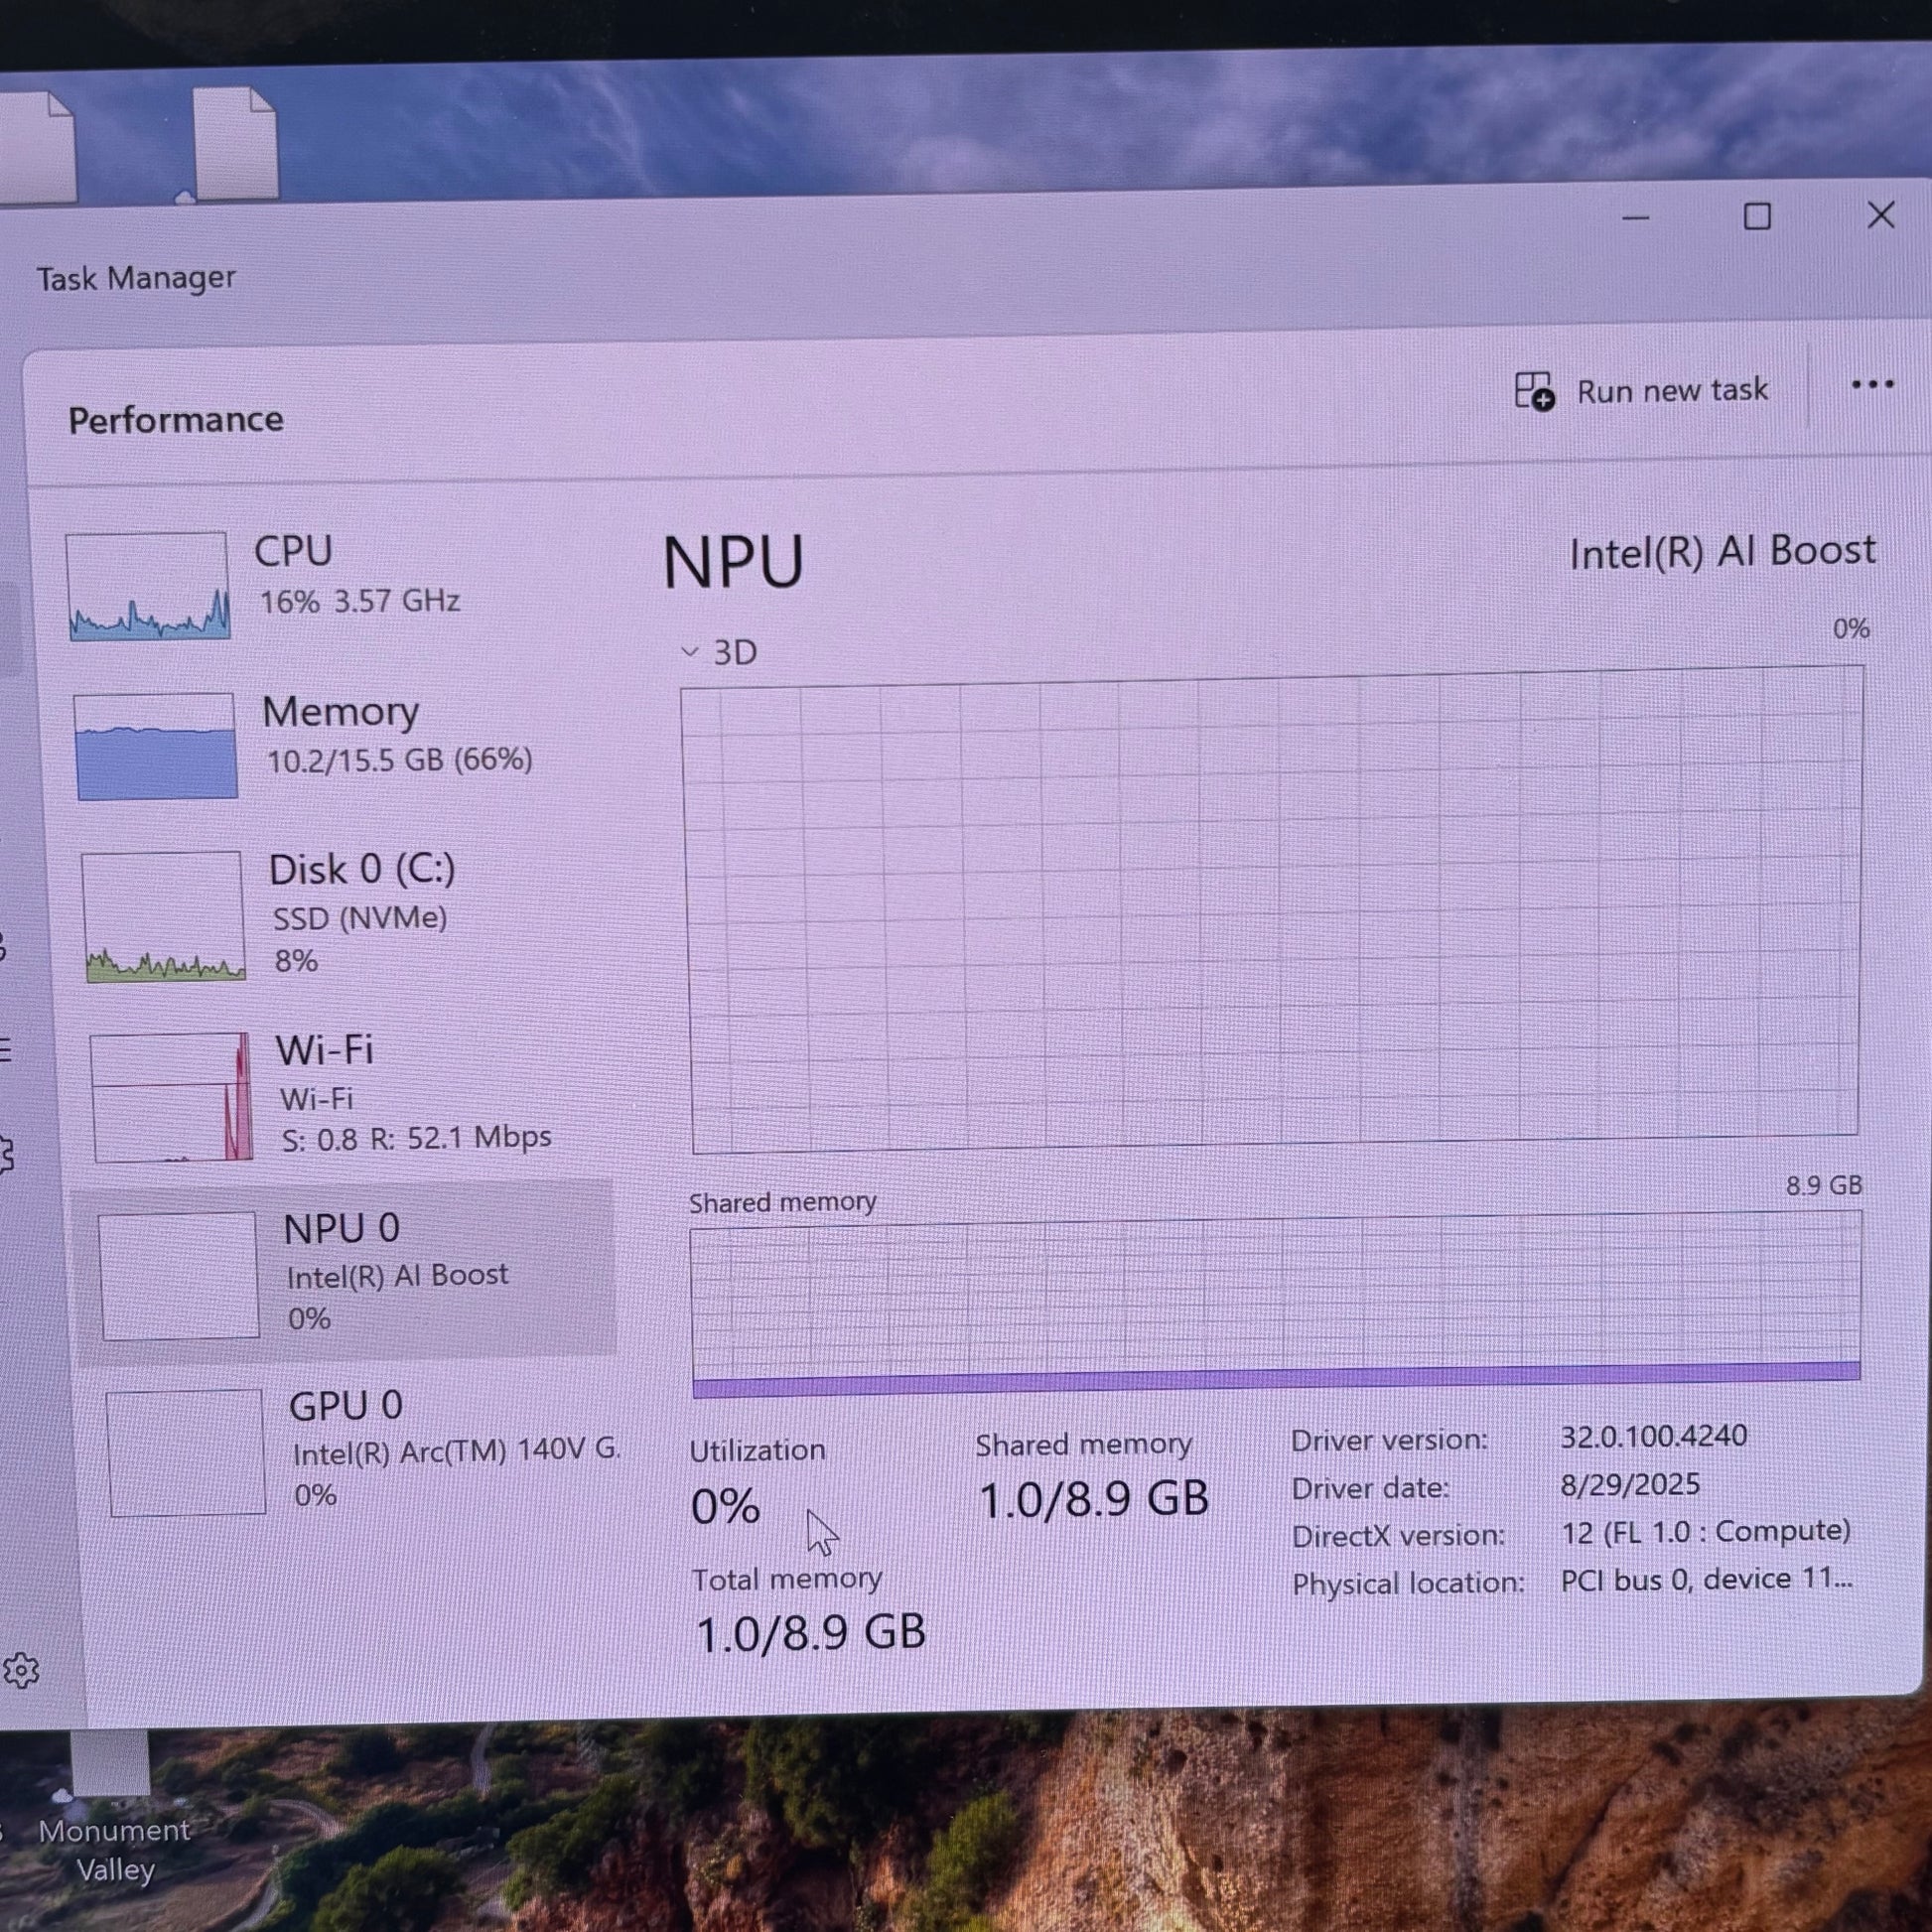Maximize the Task Manager window
The image size is (1932, 1932).
click(x=1757, y=217)
